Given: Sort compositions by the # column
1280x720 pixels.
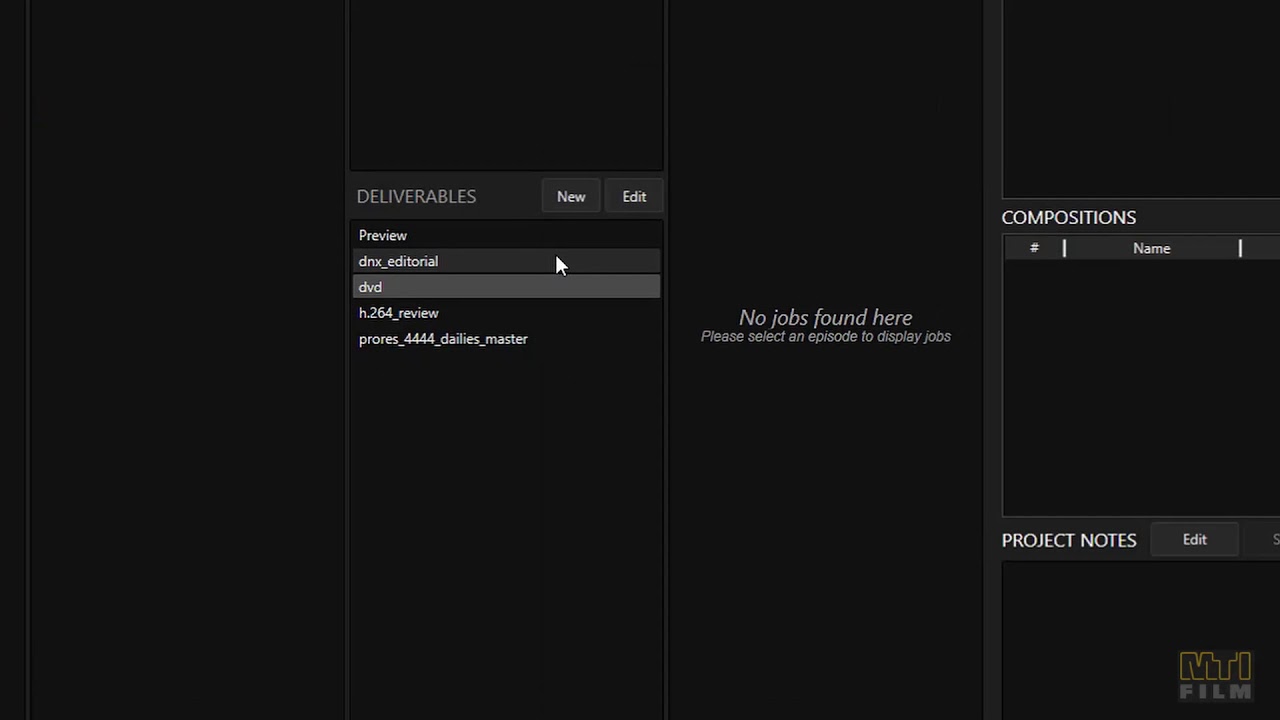Looking at the screenshot, I should click(1034, 249).
